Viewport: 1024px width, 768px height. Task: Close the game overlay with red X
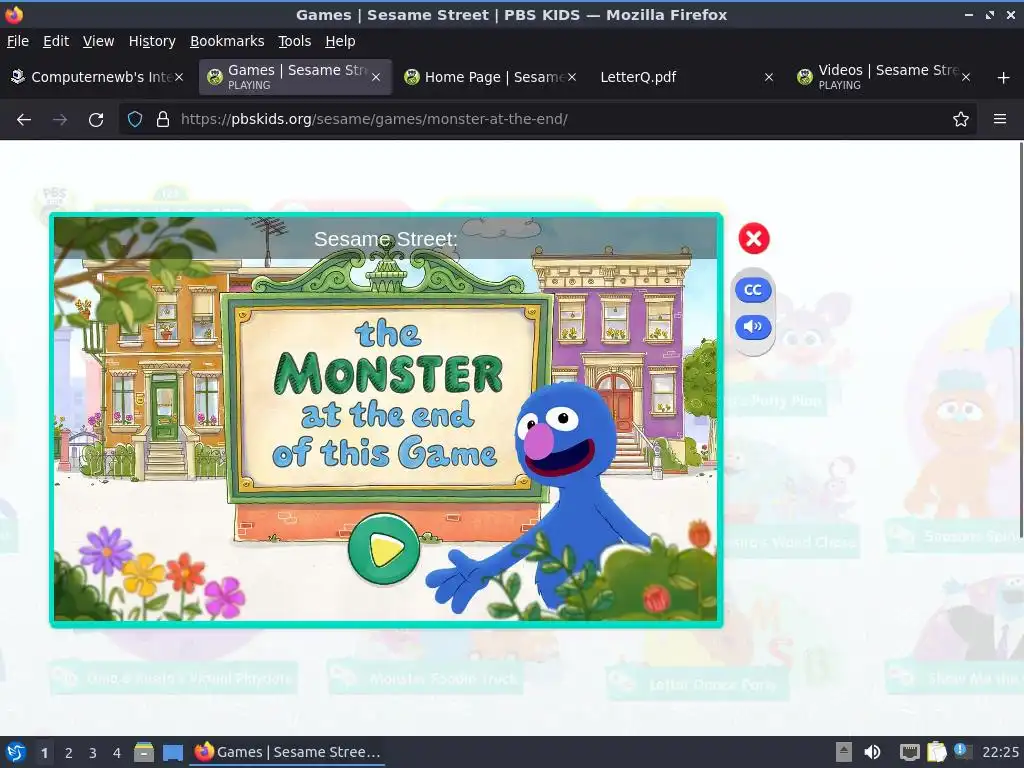pyautogui.click(x=754, y=238)
